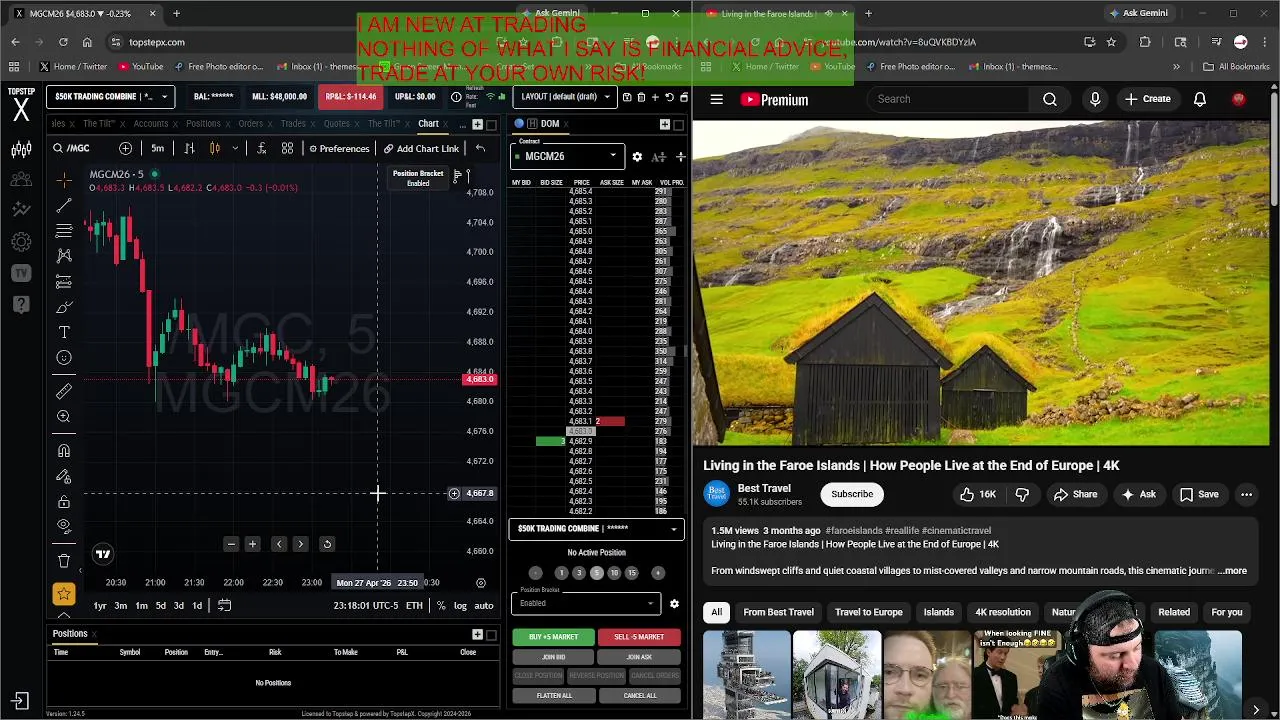Undo last chart action arrow
Screen dimensions: 1280x720
pyautogui.click(x=480, y=149)
